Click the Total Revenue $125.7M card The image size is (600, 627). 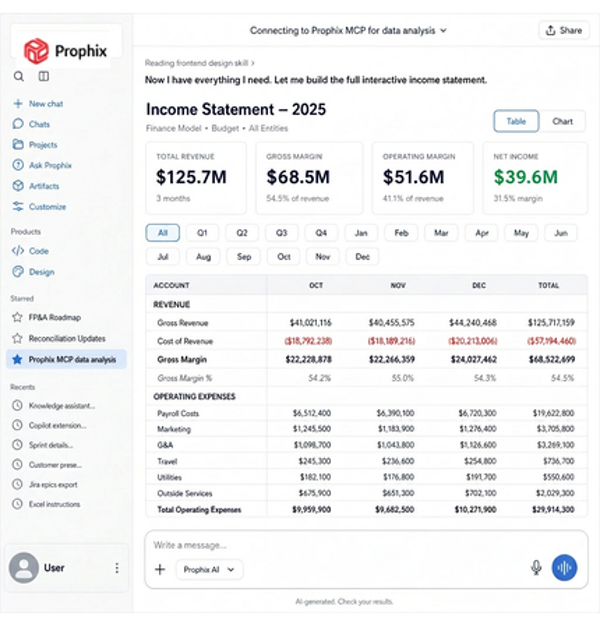point(196,178)
